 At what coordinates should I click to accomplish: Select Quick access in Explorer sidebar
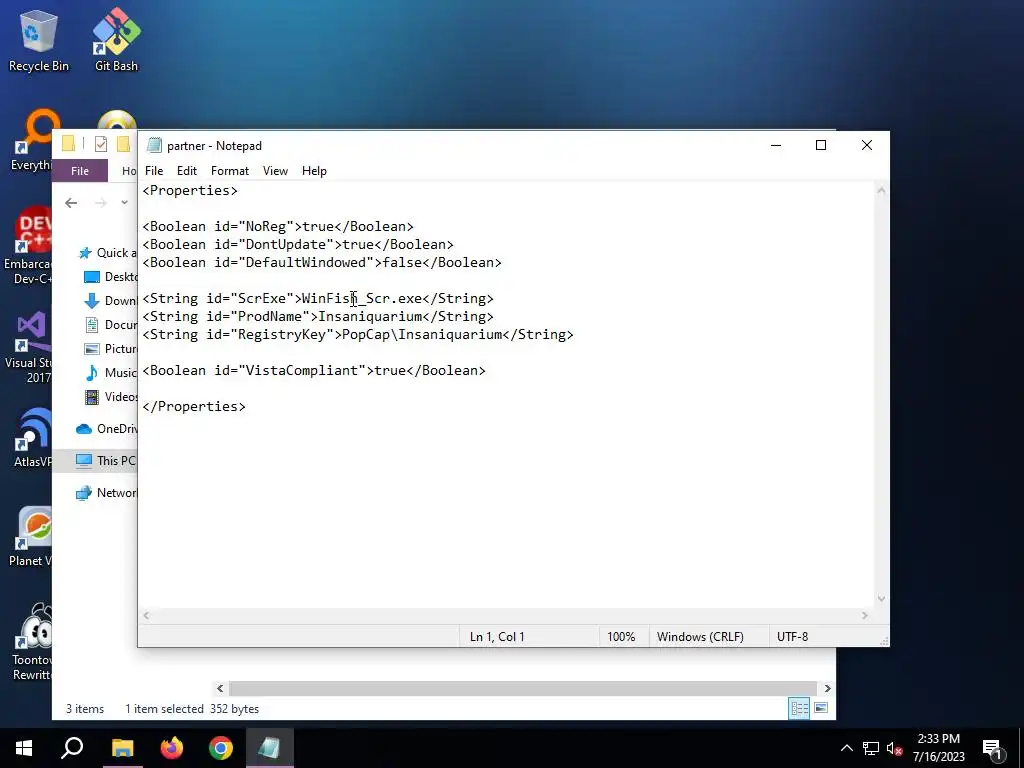pos(108,253)
